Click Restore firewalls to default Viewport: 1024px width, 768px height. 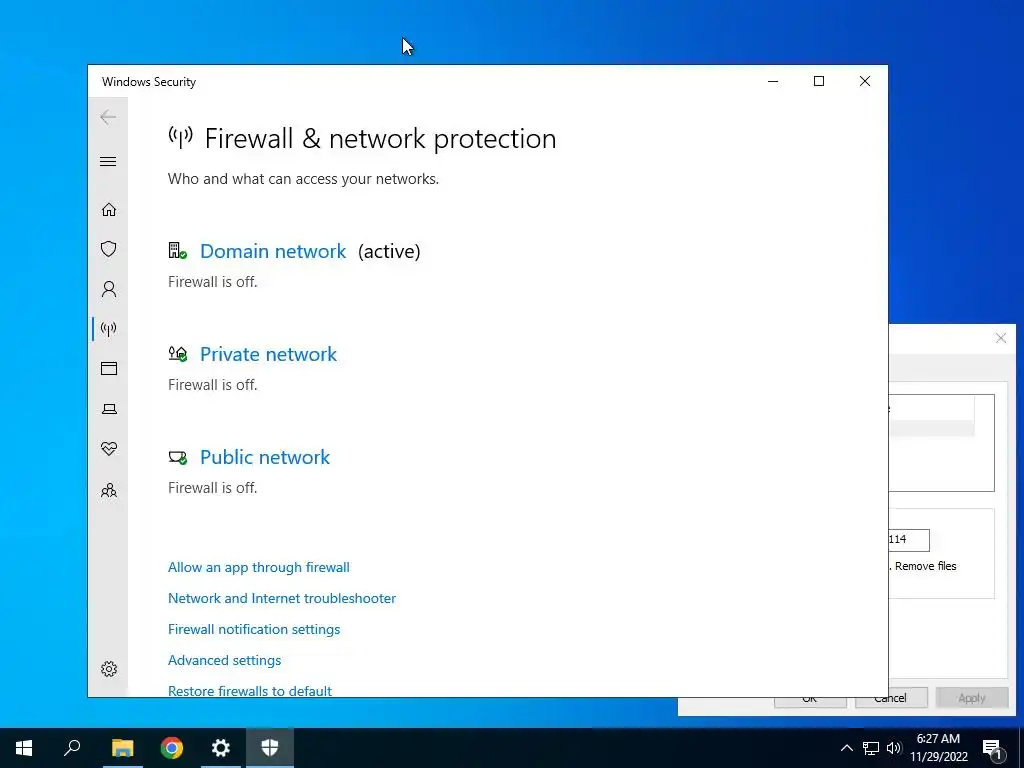pos(249,691)
